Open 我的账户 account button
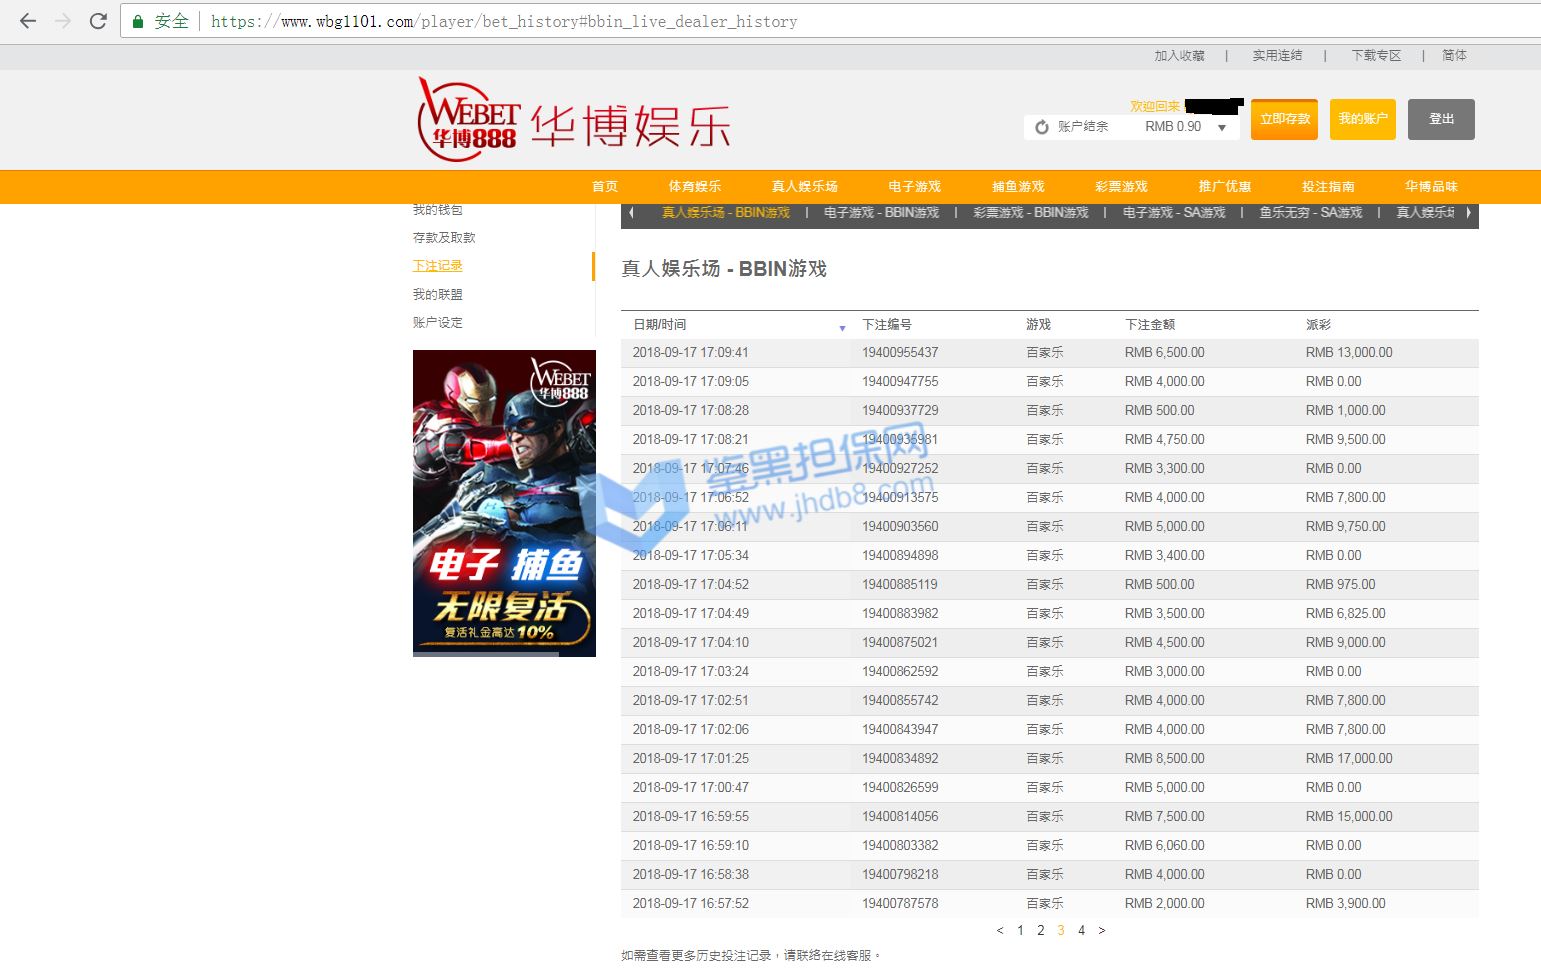Image resolution: width=1541 pixels, height=972 pixels. (x=1363, y=119)
